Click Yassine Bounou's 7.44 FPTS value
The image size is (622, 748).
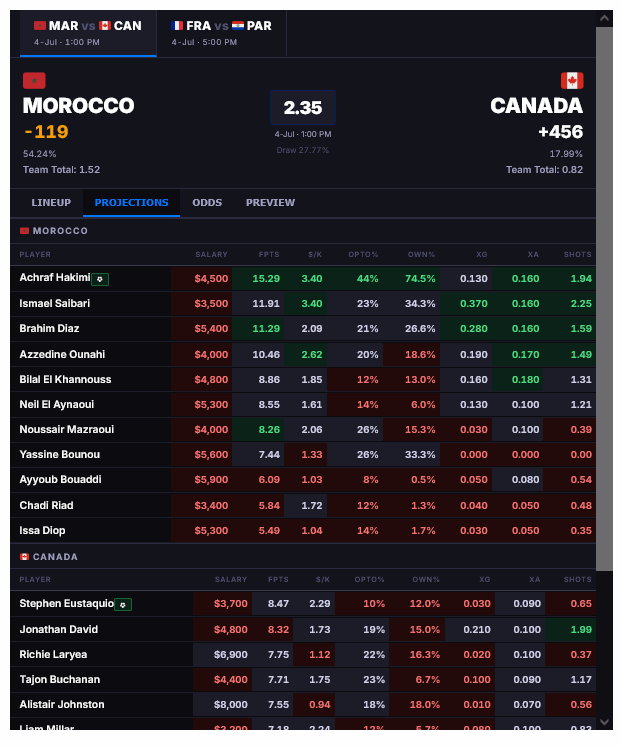(x=269, y=455)
